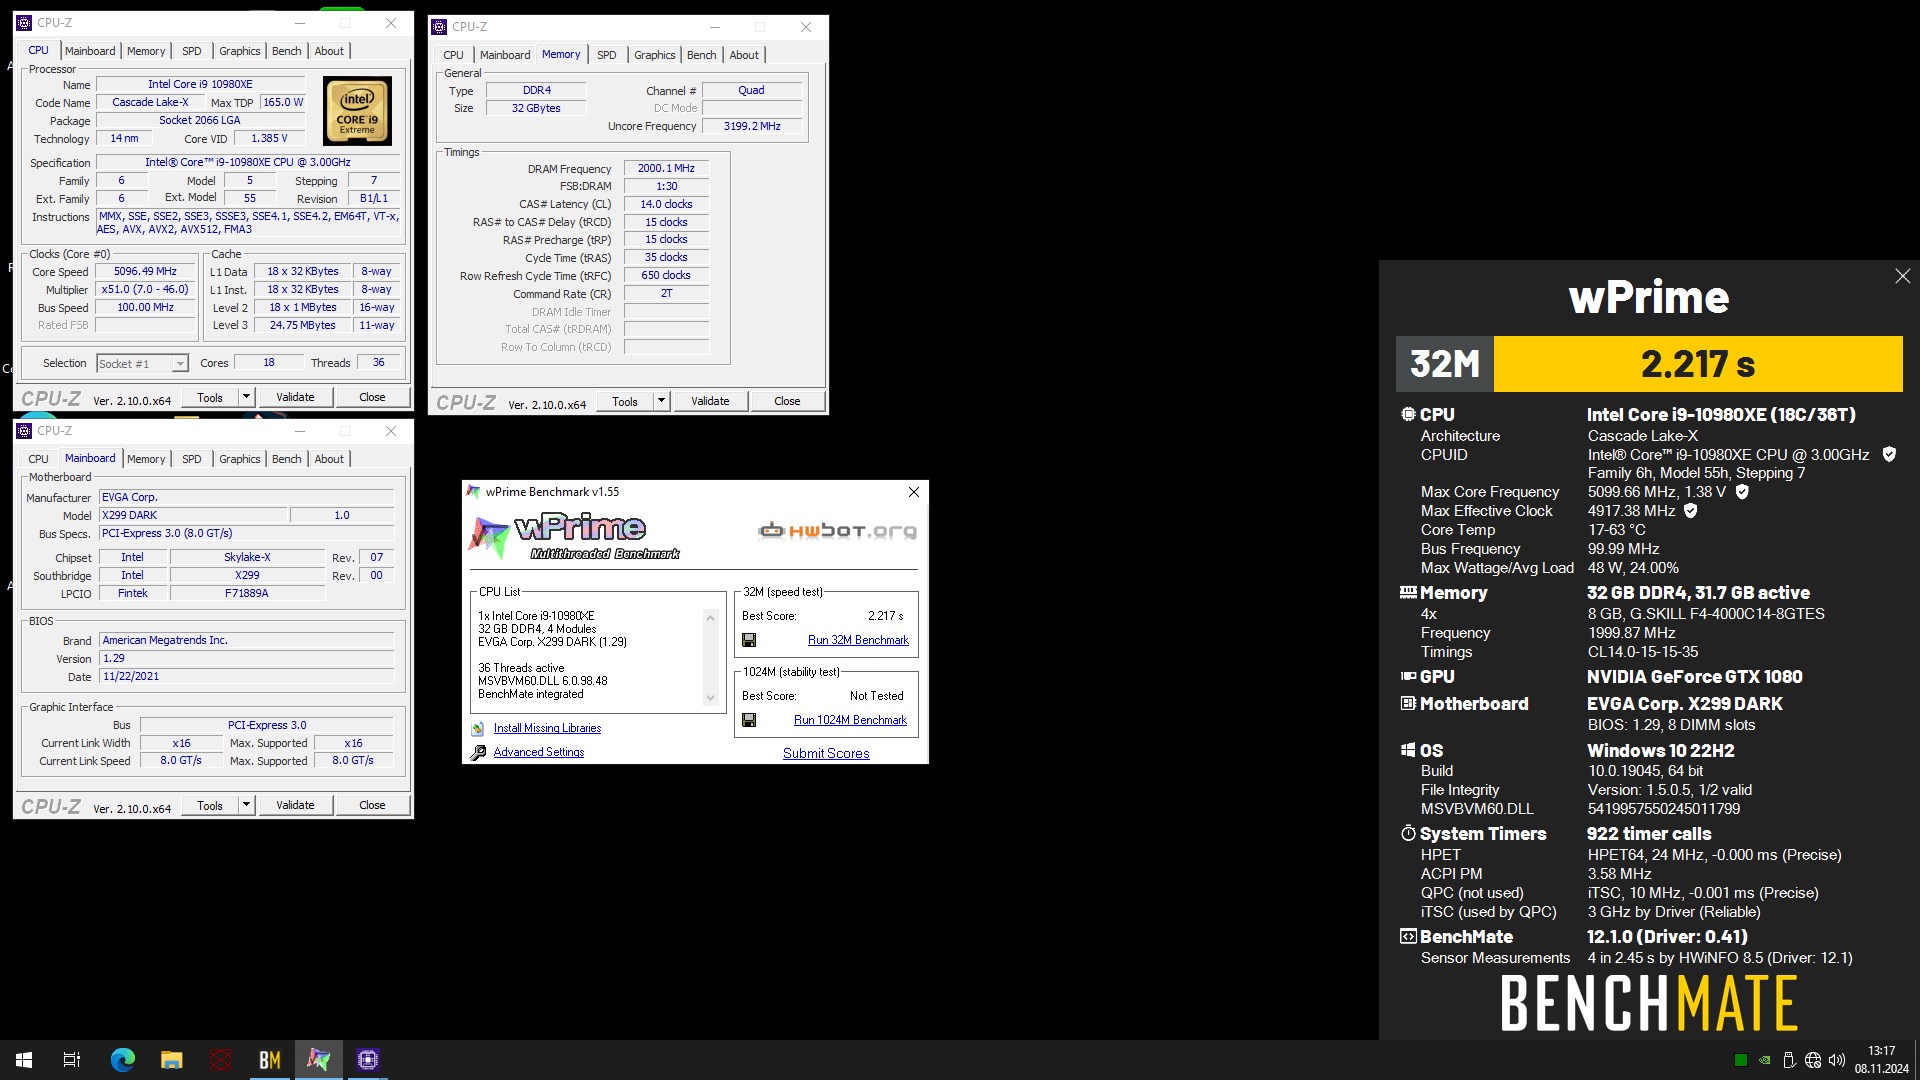Viewport: 1920px width, 1080px height.
Task: Open Mainboard tab in Memory CPU-Z window
Action: (x=505, y=55)
